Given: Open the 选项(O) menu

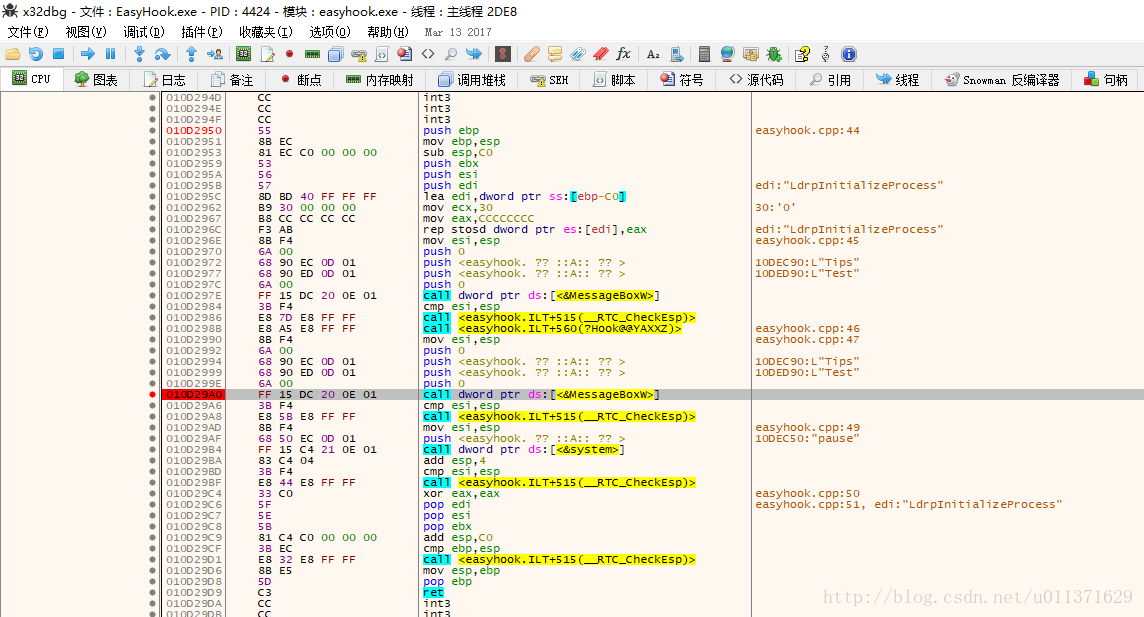Looking at the screenshot, I should [328, 31].
